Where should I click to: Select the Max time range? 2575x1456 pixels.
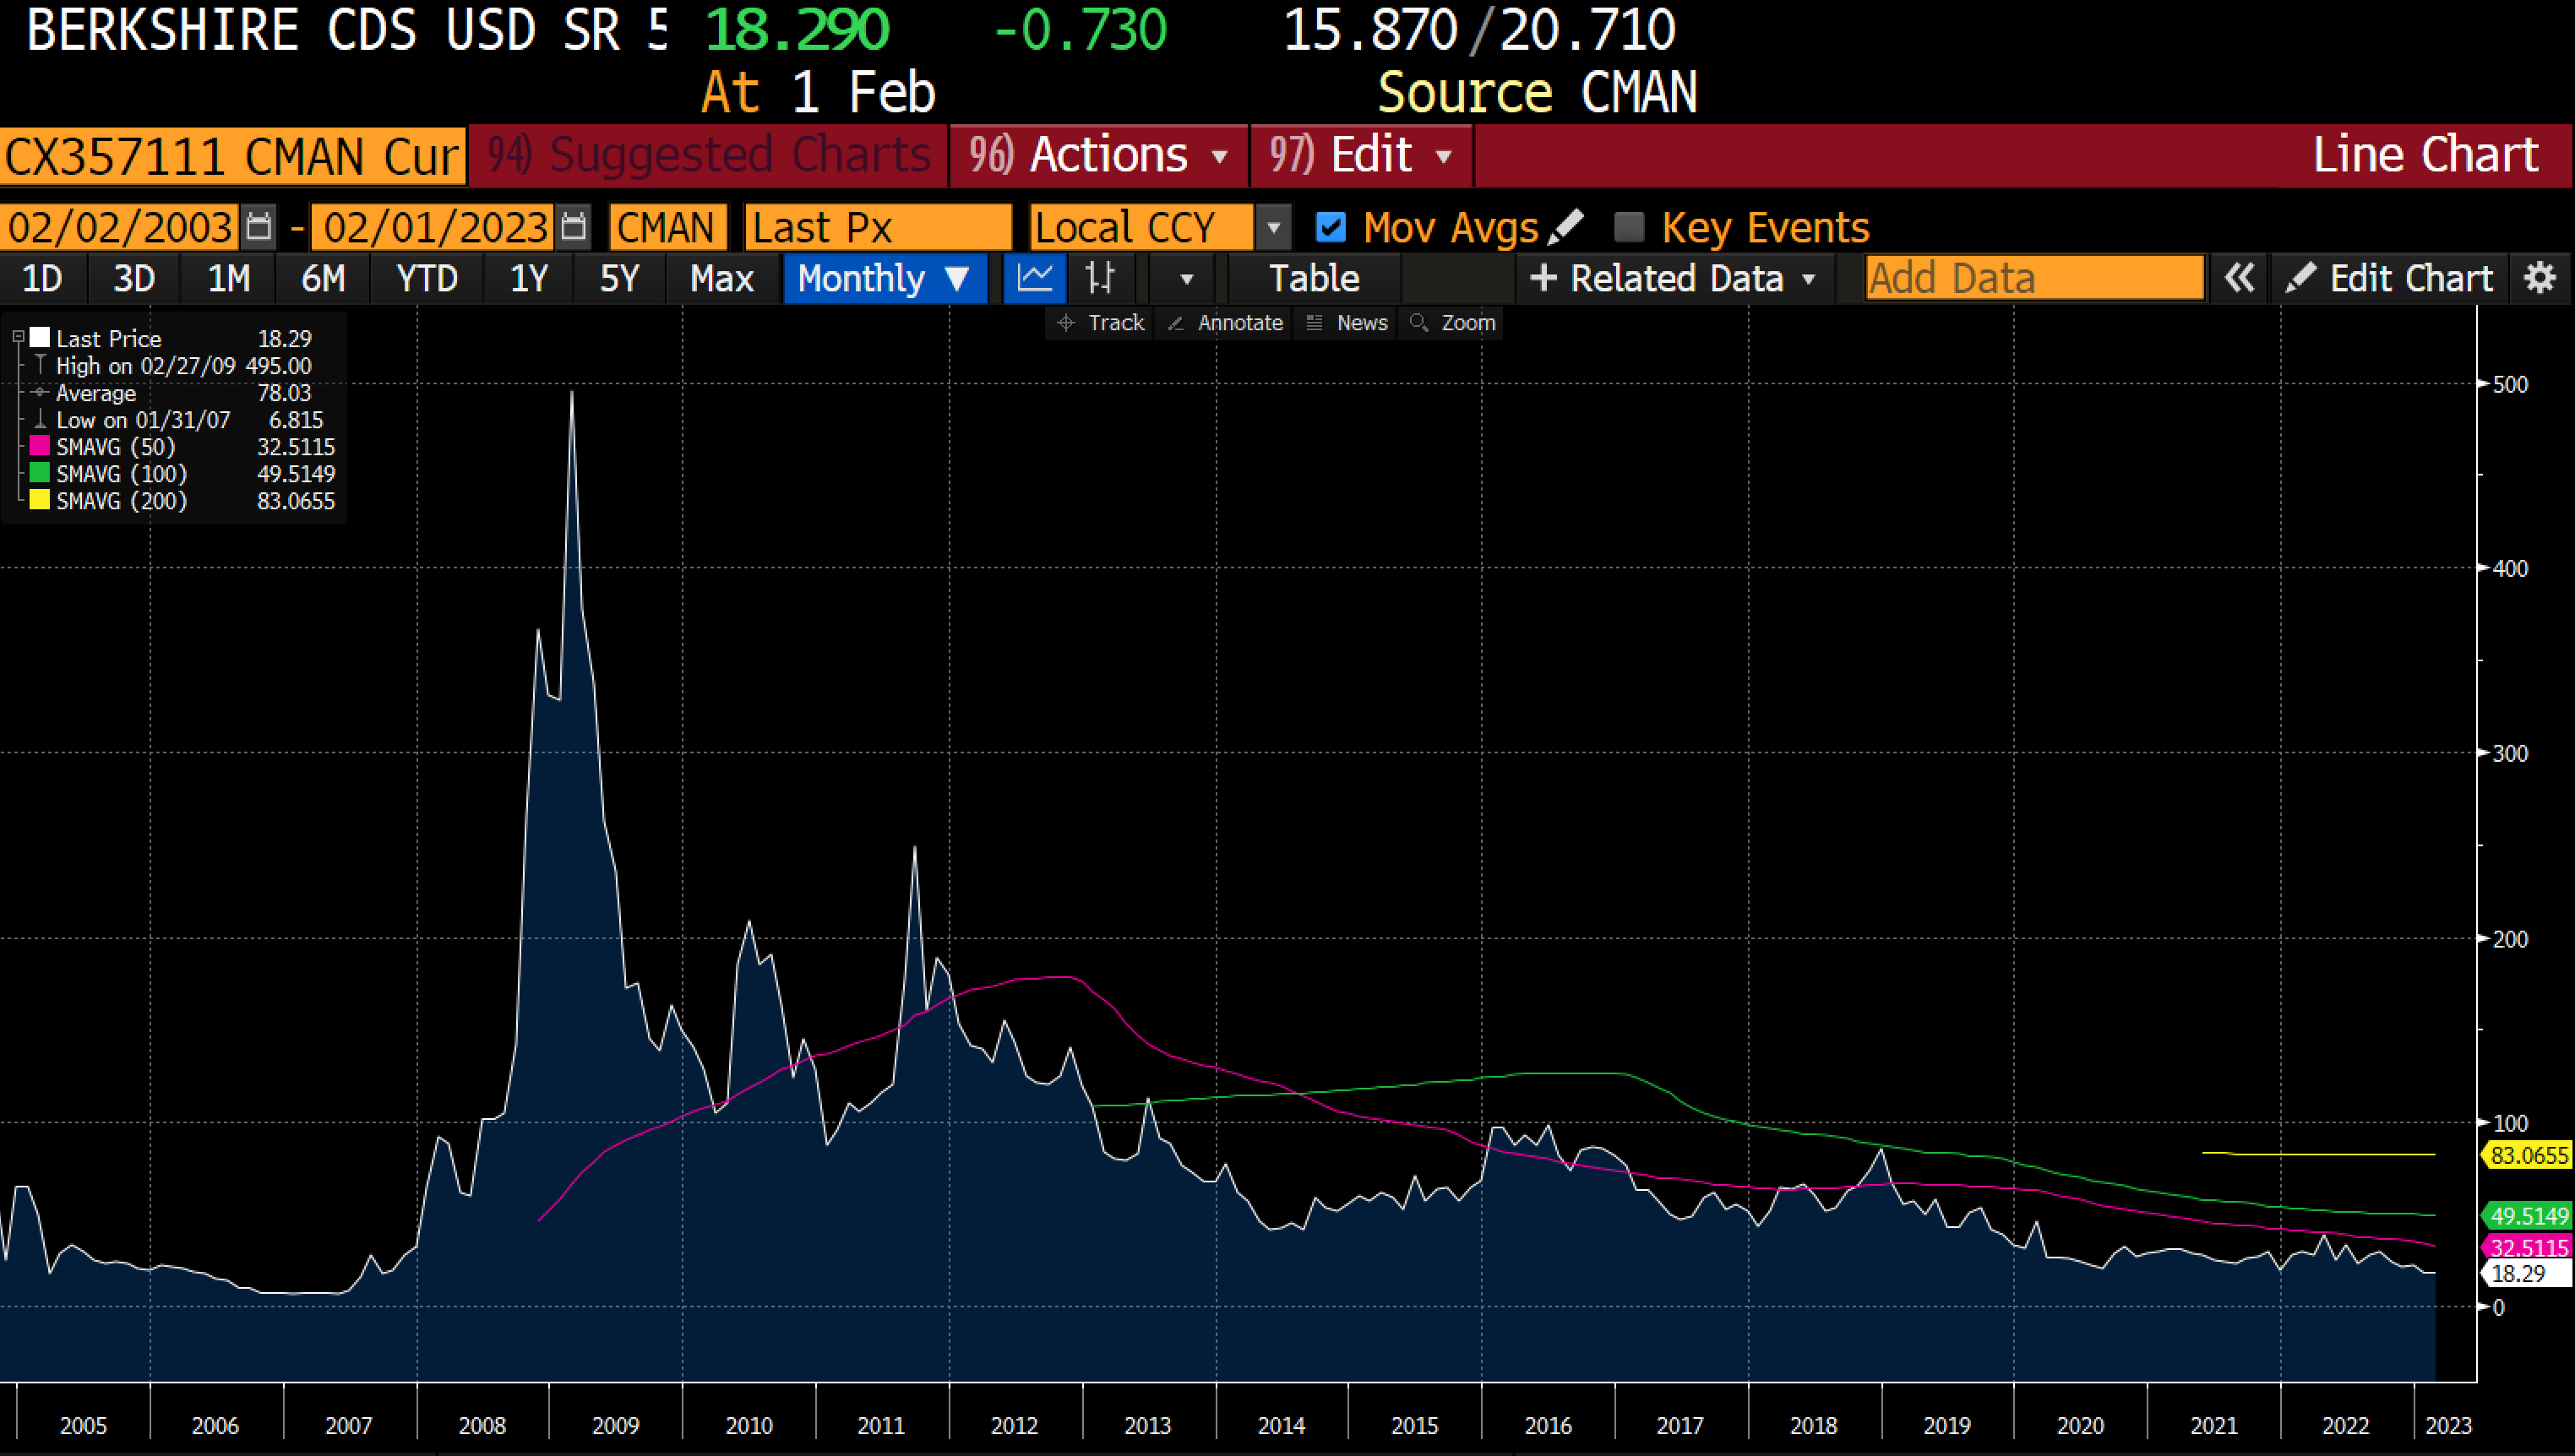pos(722,278)
